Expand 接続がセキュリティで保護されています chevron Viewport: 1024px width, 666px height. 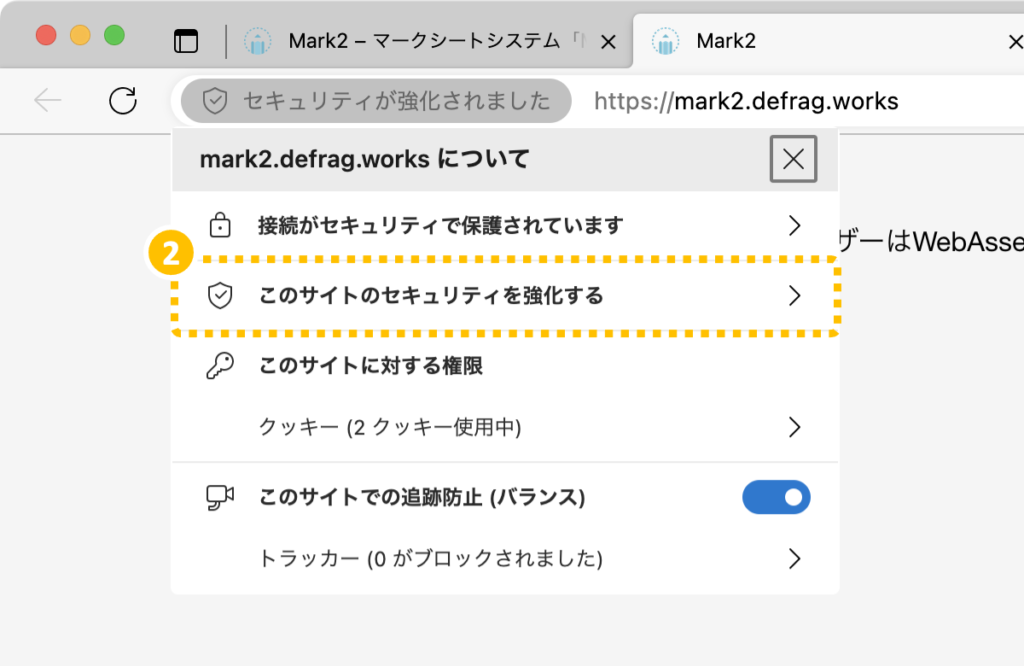[x=794, y=225]
